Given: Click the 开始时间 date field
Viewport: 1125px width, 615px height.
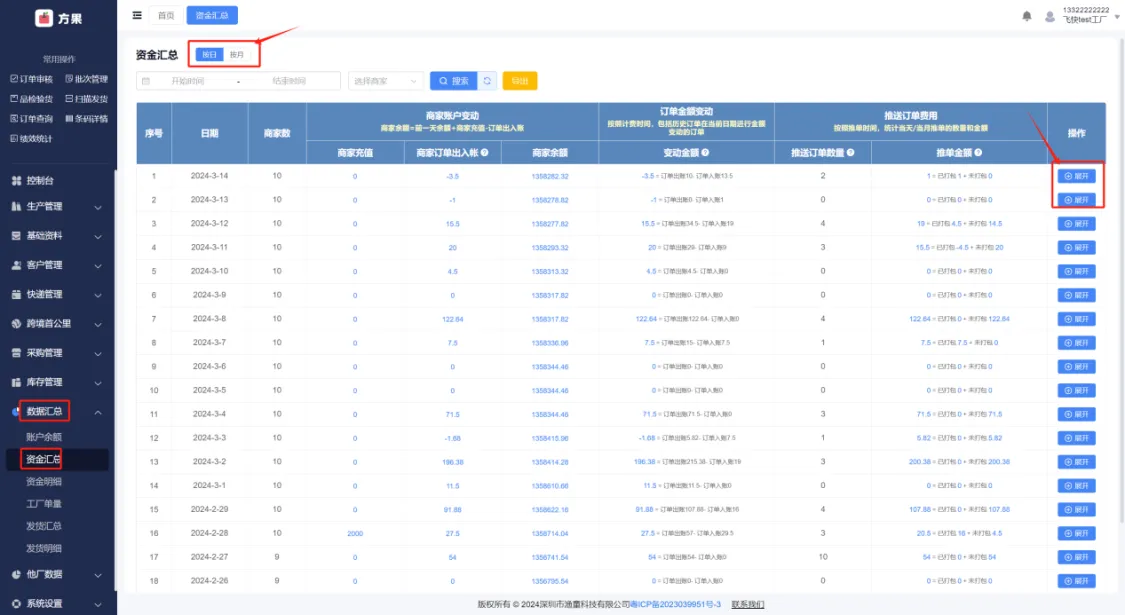Looking at the screenshot, I should click(x=187, y=81).
